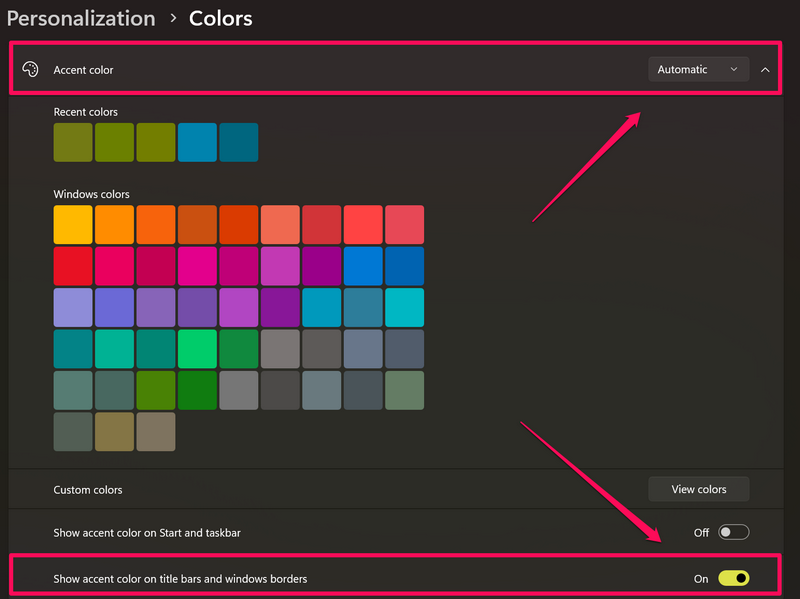Pick the bright blue recent color swatch
800x599 pixels.
pos(197,142)
